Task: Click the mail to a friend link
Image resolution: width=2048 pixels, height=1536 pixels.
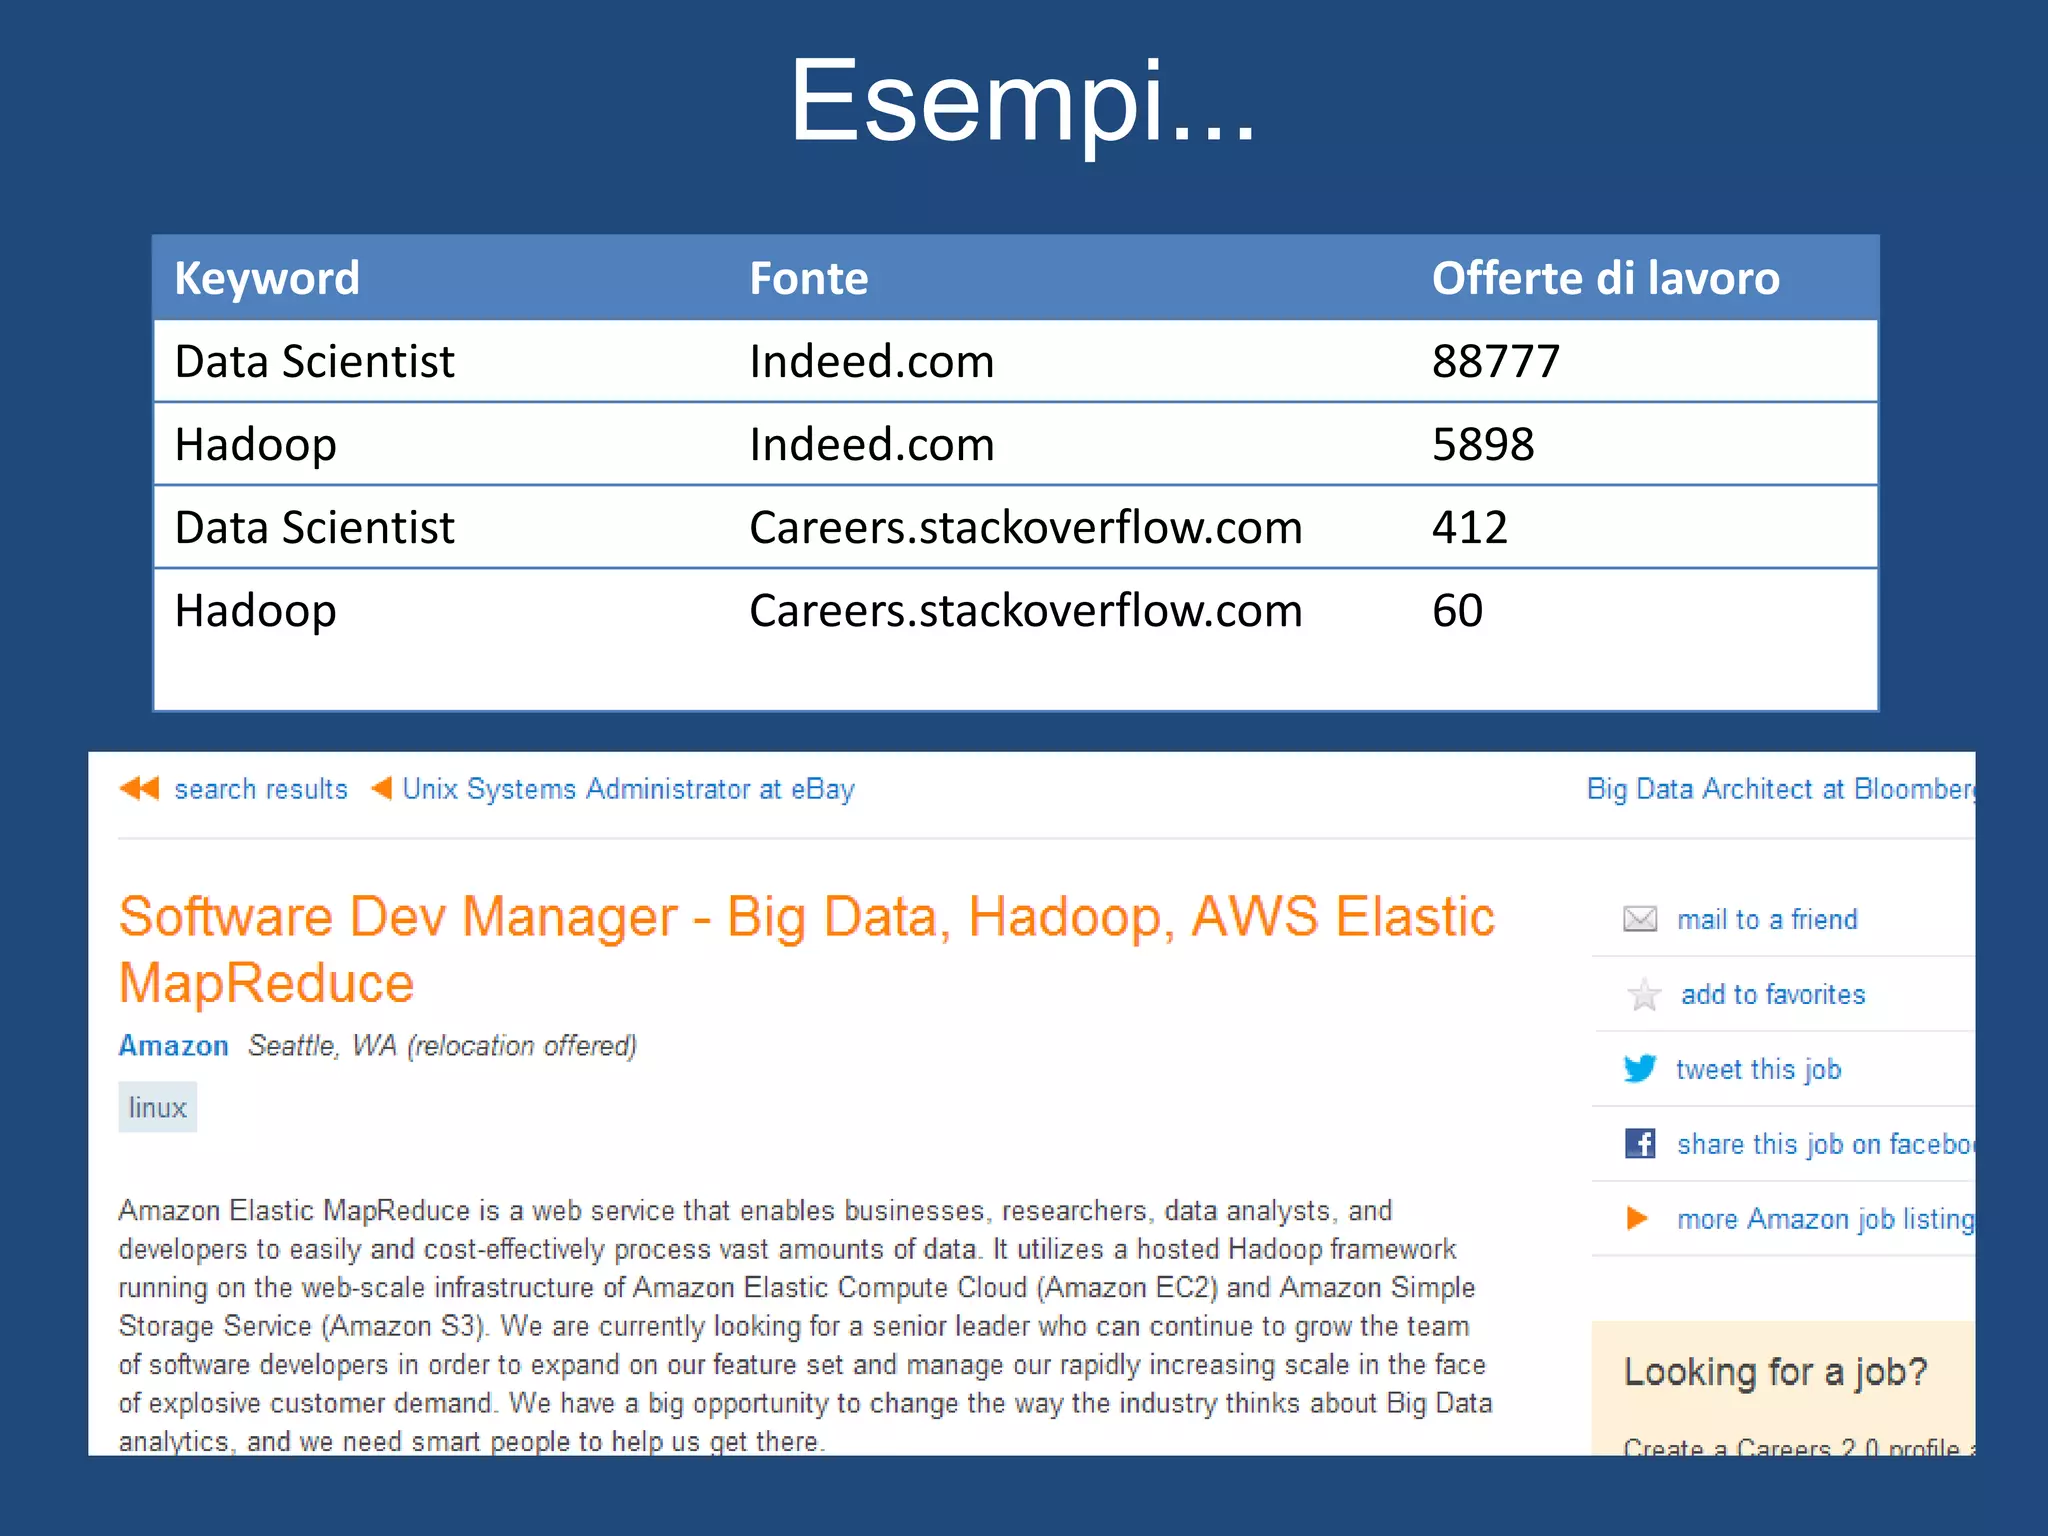Action: coord(1767,919)
